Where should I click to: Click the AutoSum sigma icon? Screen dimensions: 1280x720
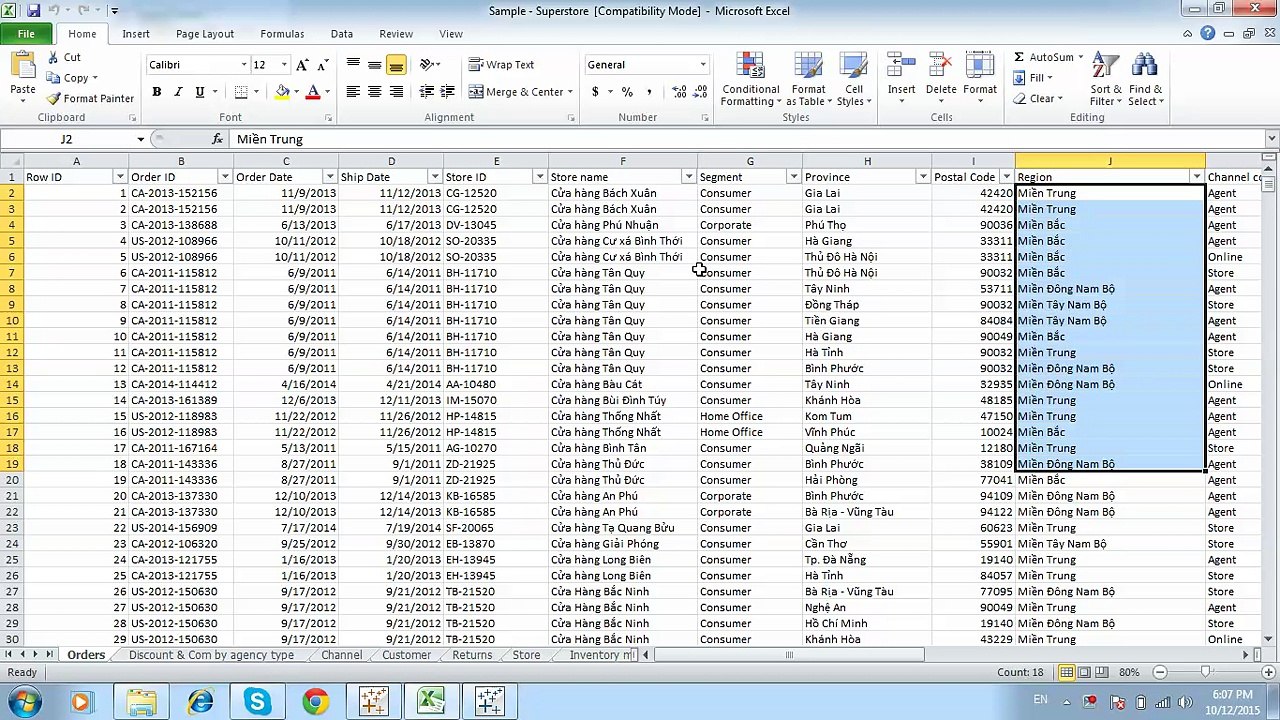[x=1019, y=57]
